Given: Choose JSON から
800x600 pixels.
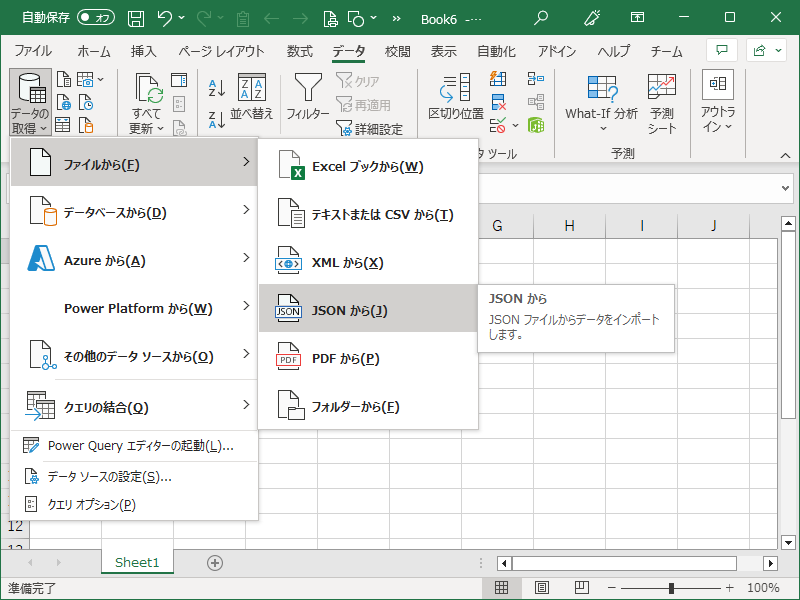Looking at the screenshot, I should (368, 308).
